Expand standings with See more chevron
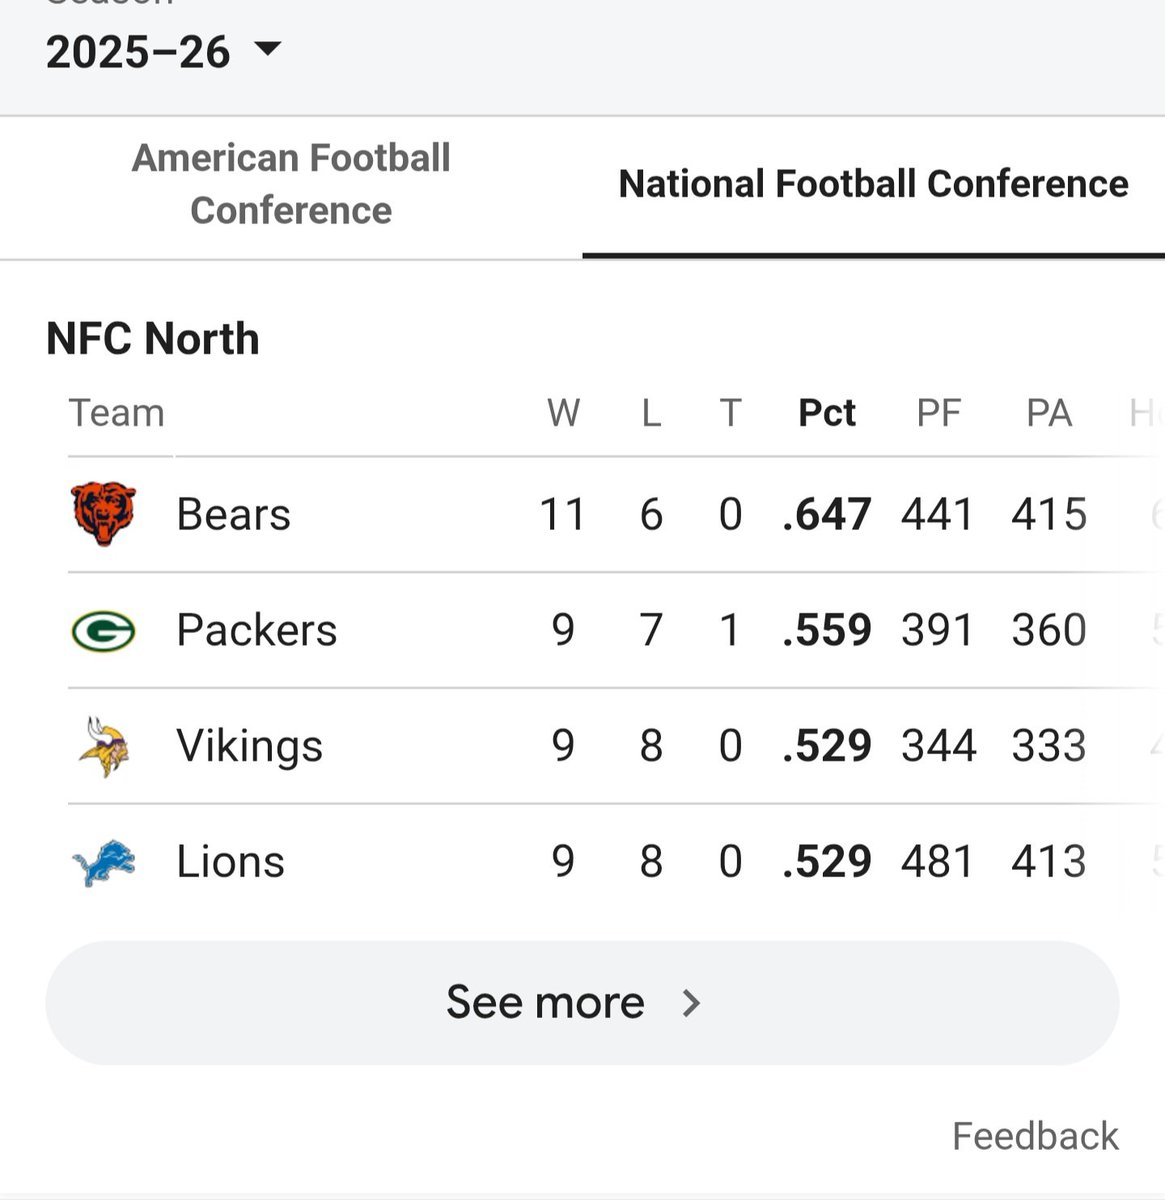The width and height of the screenshot is (1165, 1200). pos(691,1002)
